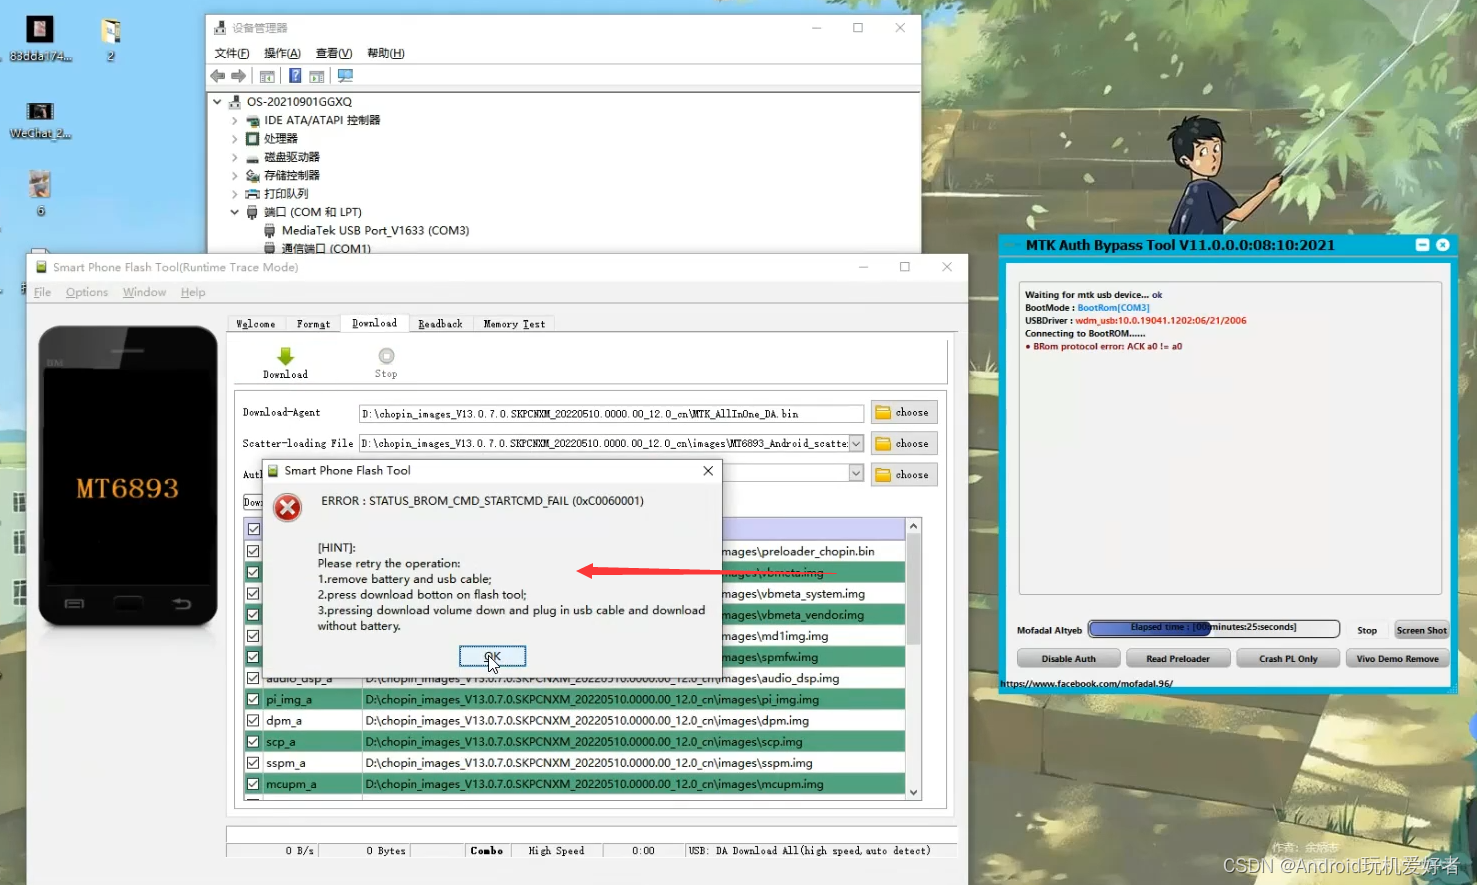Click the Crash PL Only button
Viewport: 1477px width, 885px height.
[x=1288, y=659]
